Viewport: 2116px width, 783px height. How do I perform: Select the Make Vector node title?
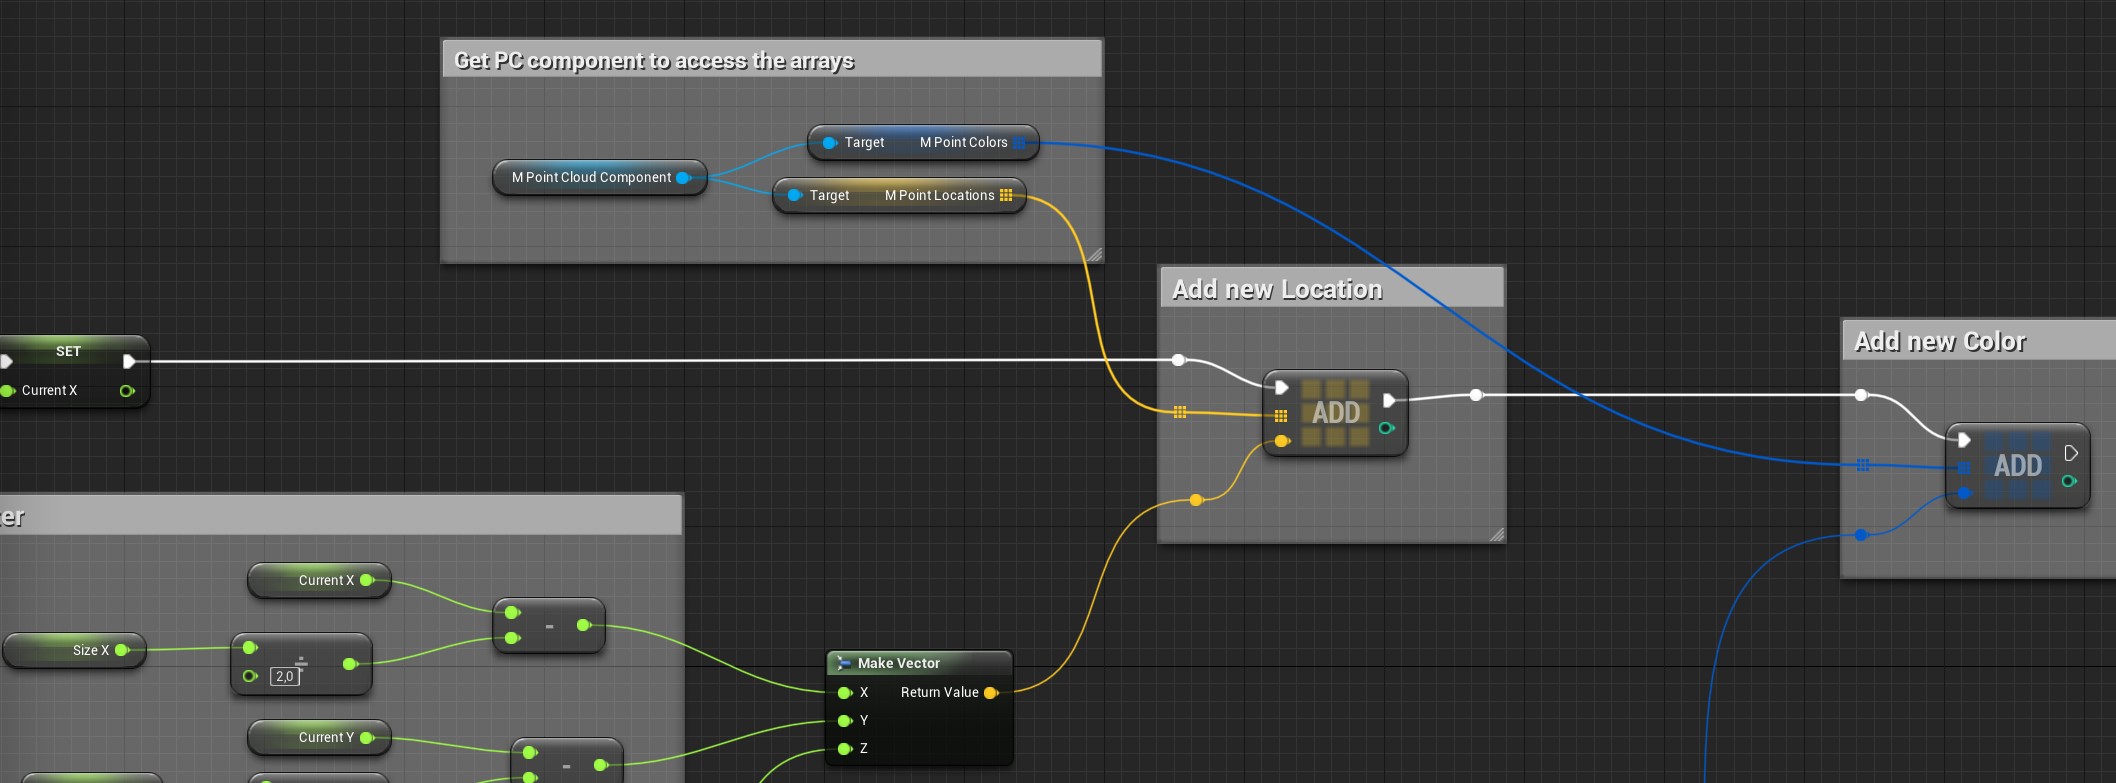898,663
